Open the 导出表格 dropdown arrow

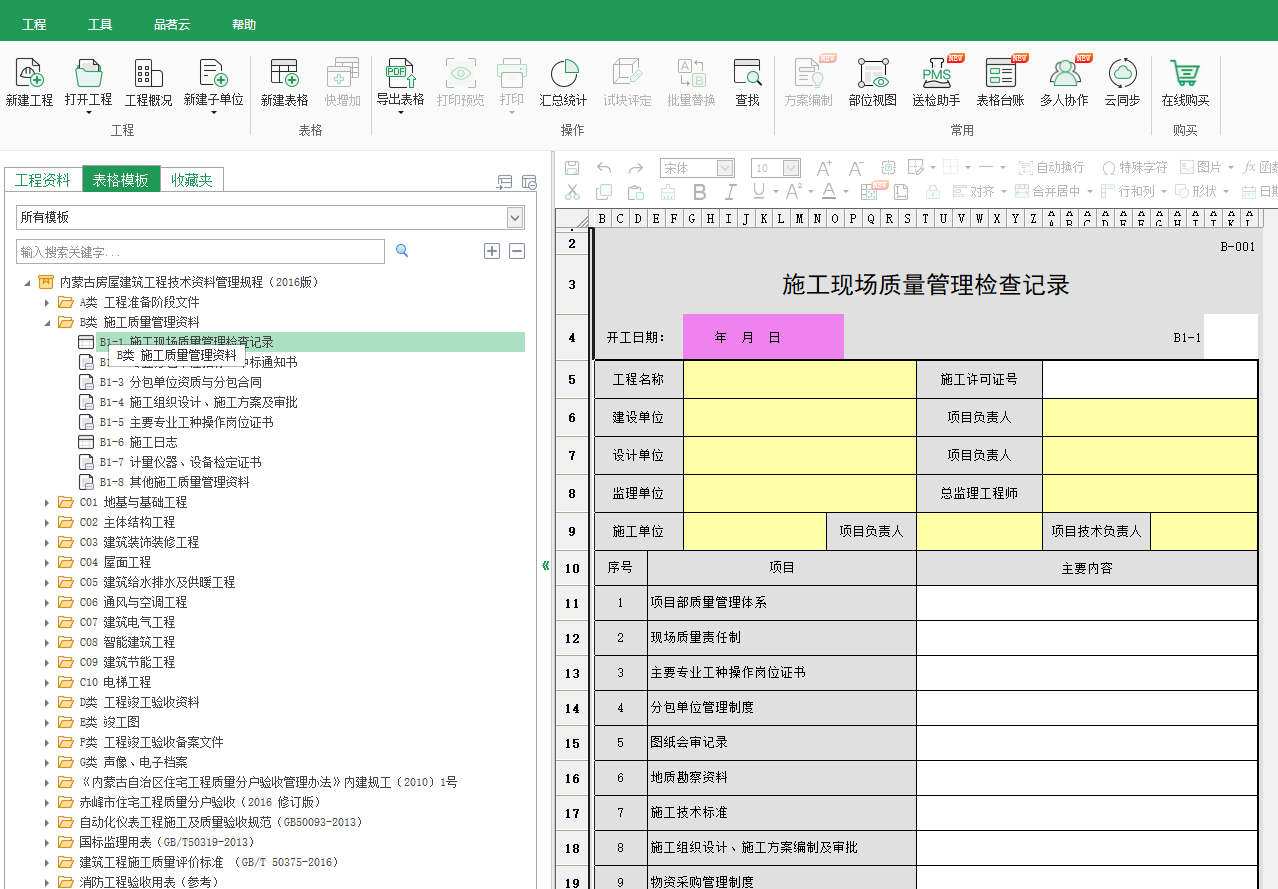coord(400,113)
